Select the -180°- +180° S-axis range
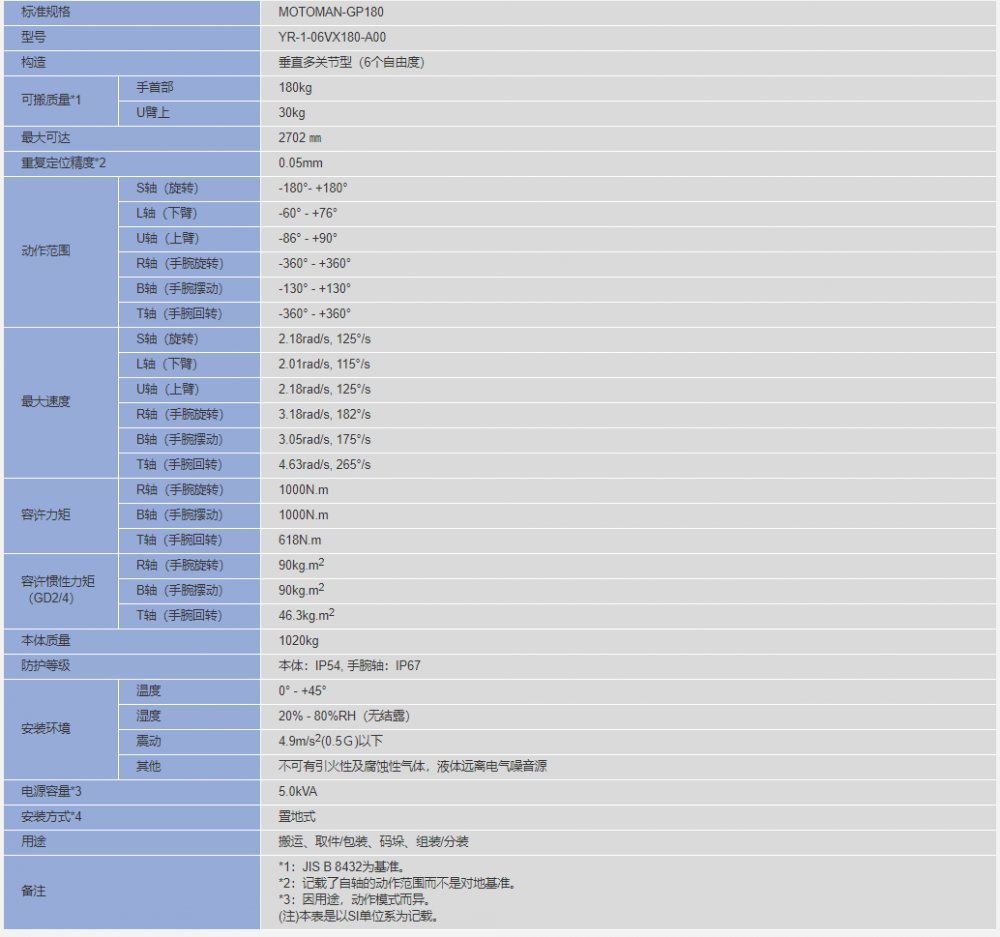 312,188
